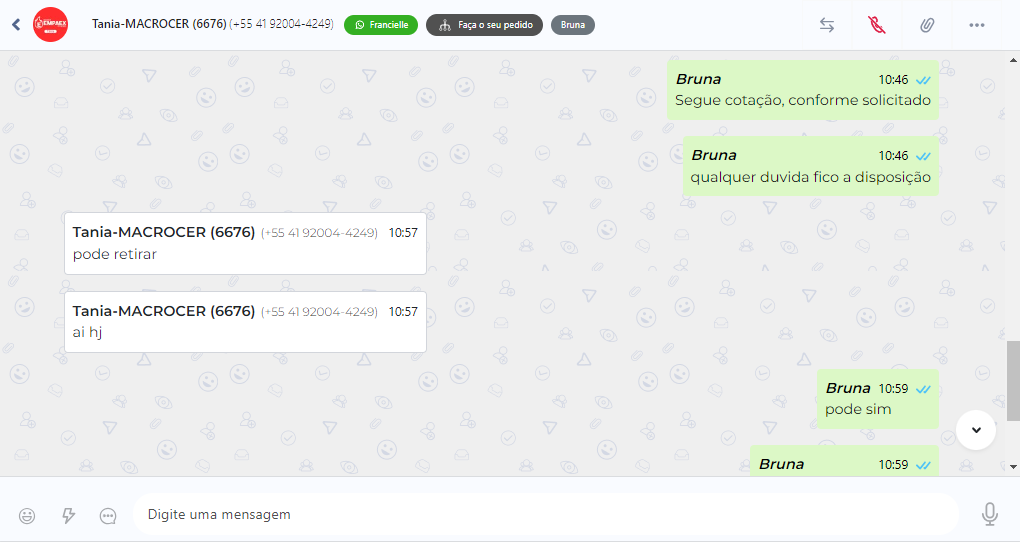Screen dimensions: 1020x542
Task: Toggle the red muted microphone icon
Action: pos(877,25)
